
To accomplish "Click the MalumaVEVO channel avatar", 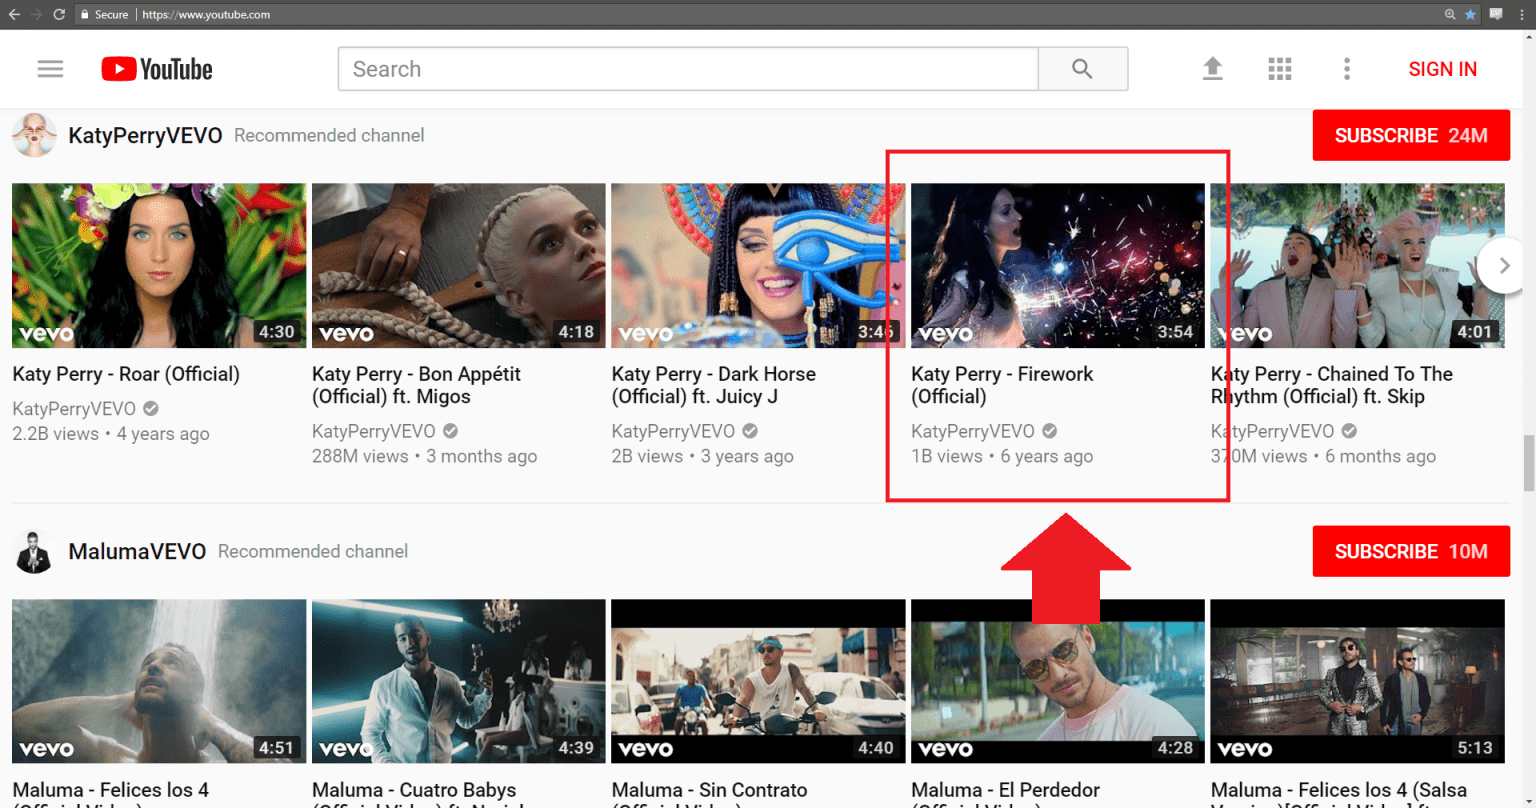I will [x=33, y=551].
